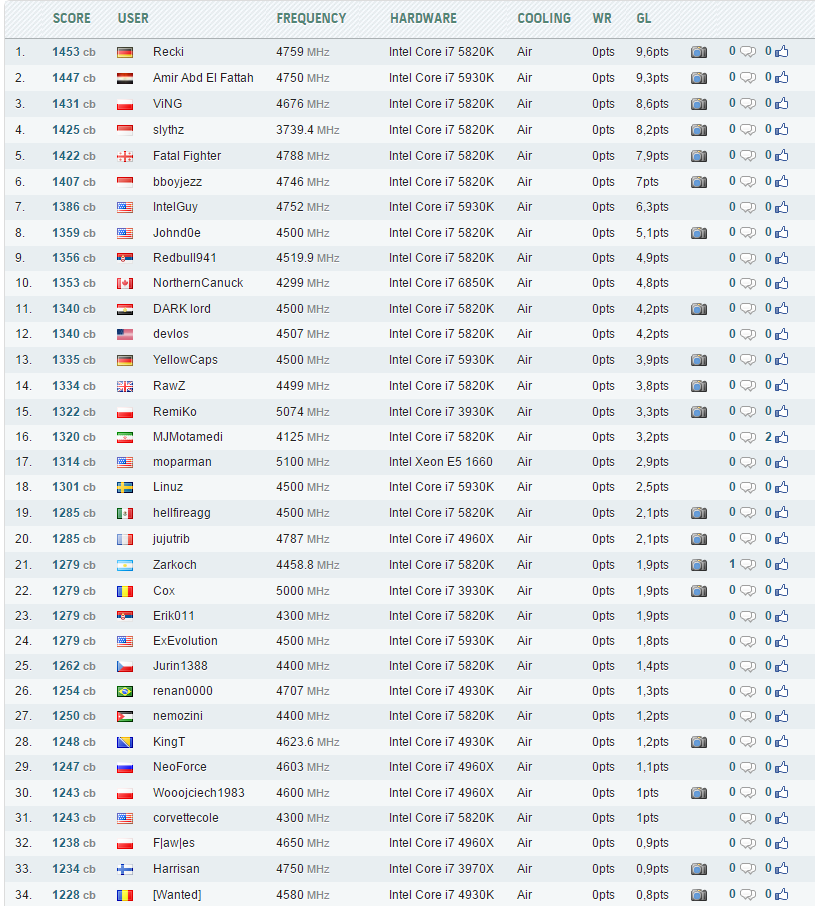The width and height of the screenshot is (815, 906).
Task: Open the ExEvolution user link
Action: [185, 641]
